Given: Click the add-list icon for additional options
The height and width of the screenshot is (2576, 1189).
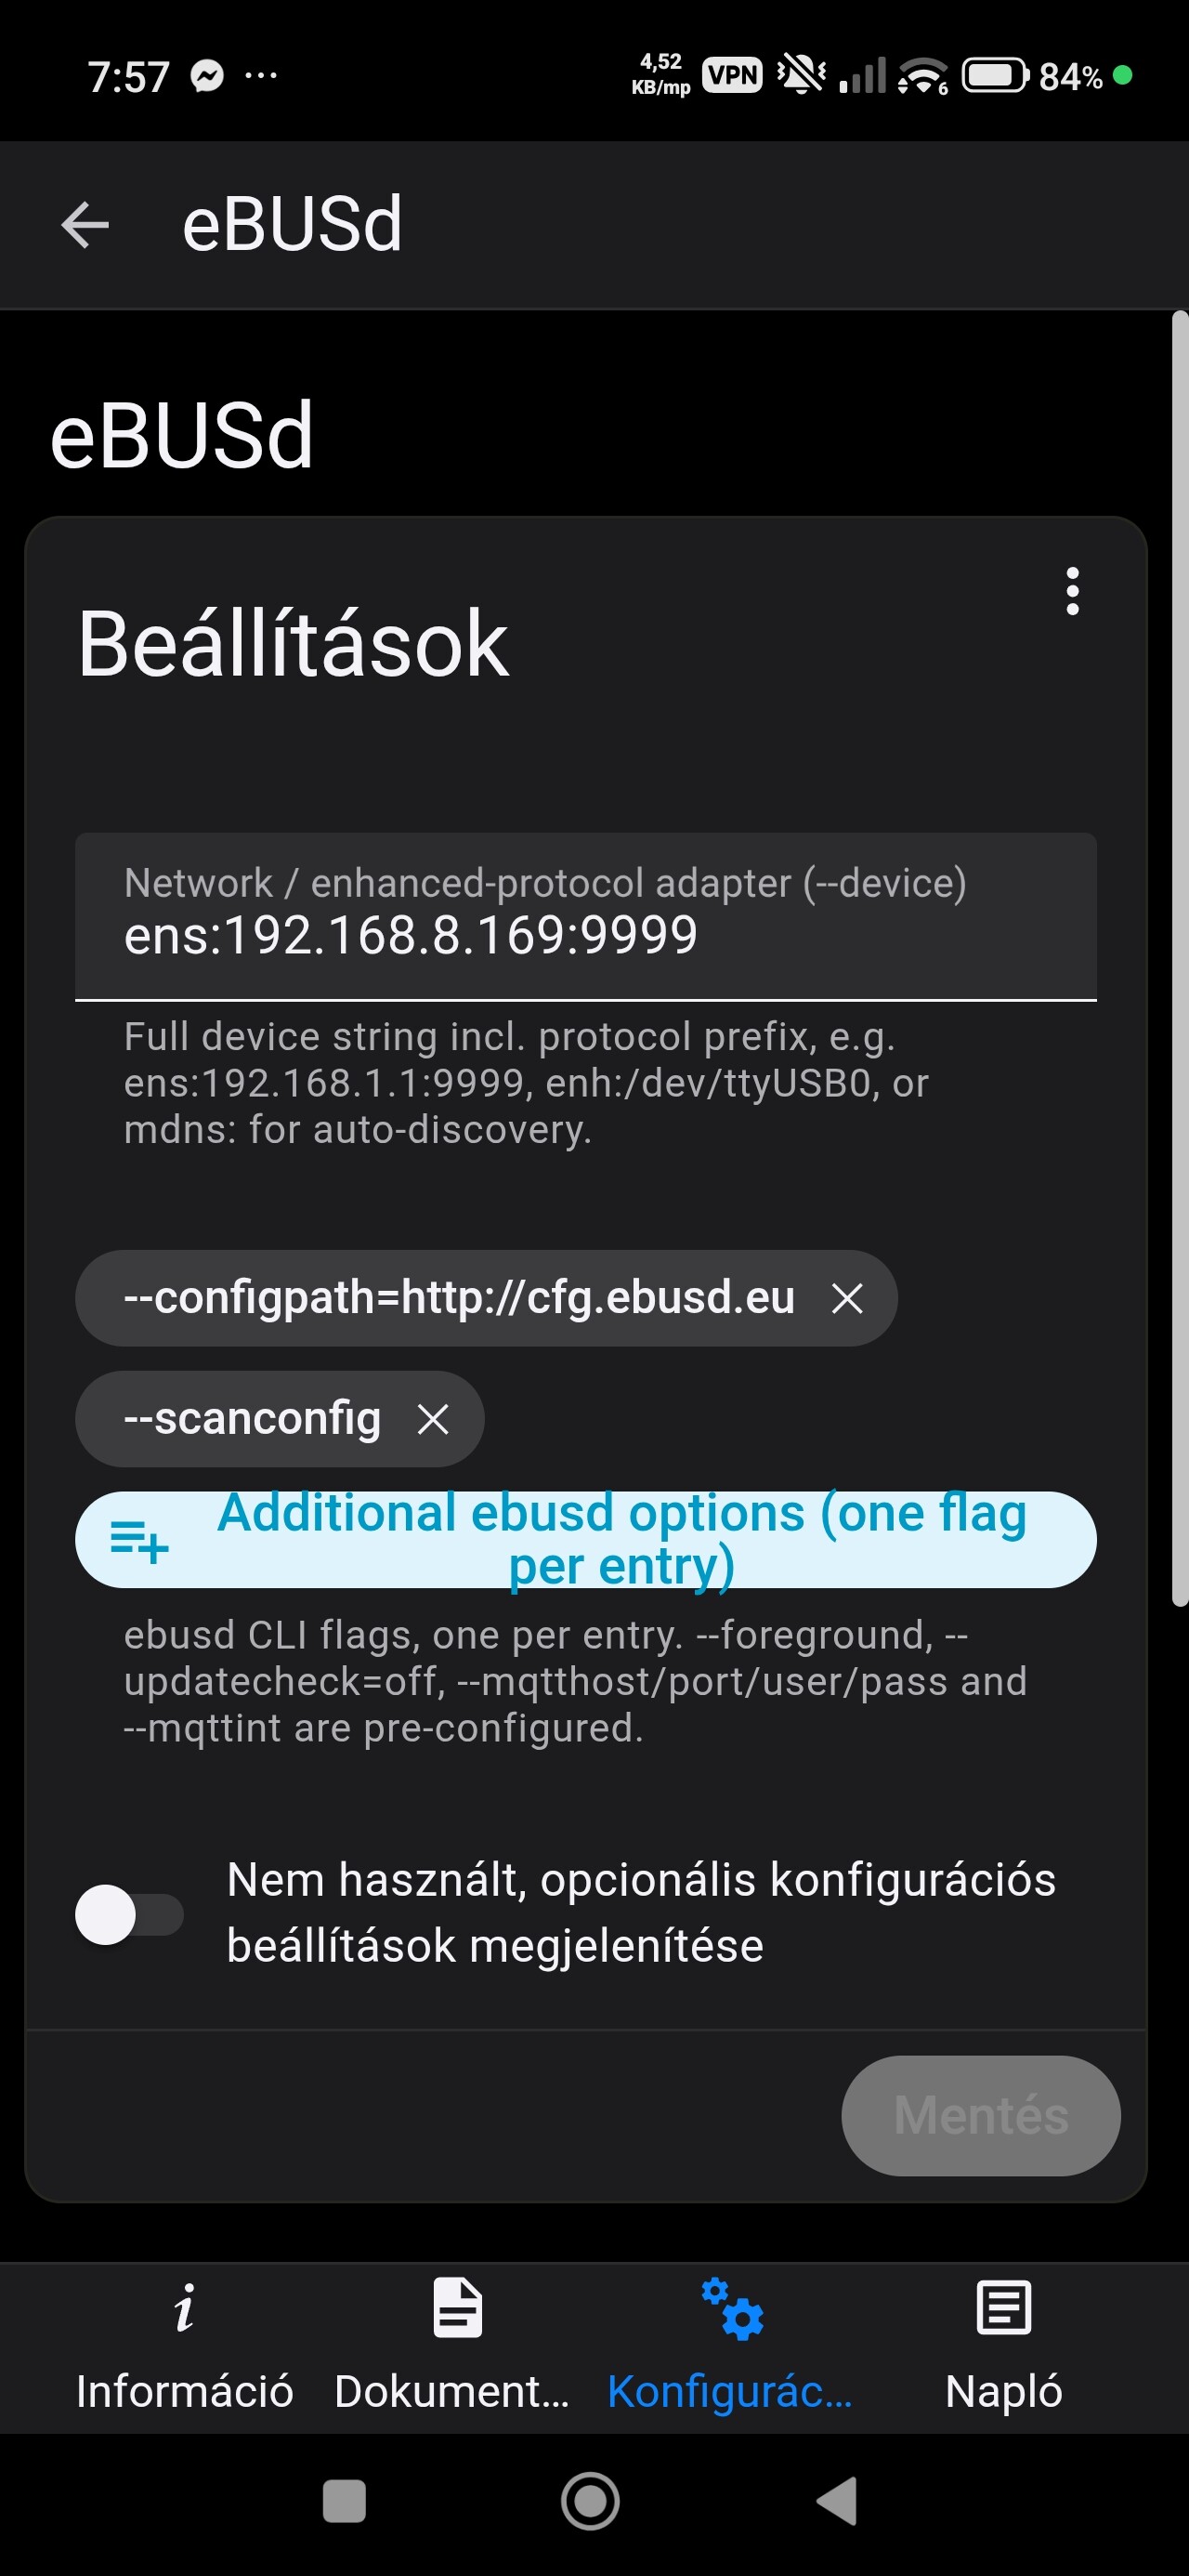Looking at the screenshot, I should [139, 1541].
